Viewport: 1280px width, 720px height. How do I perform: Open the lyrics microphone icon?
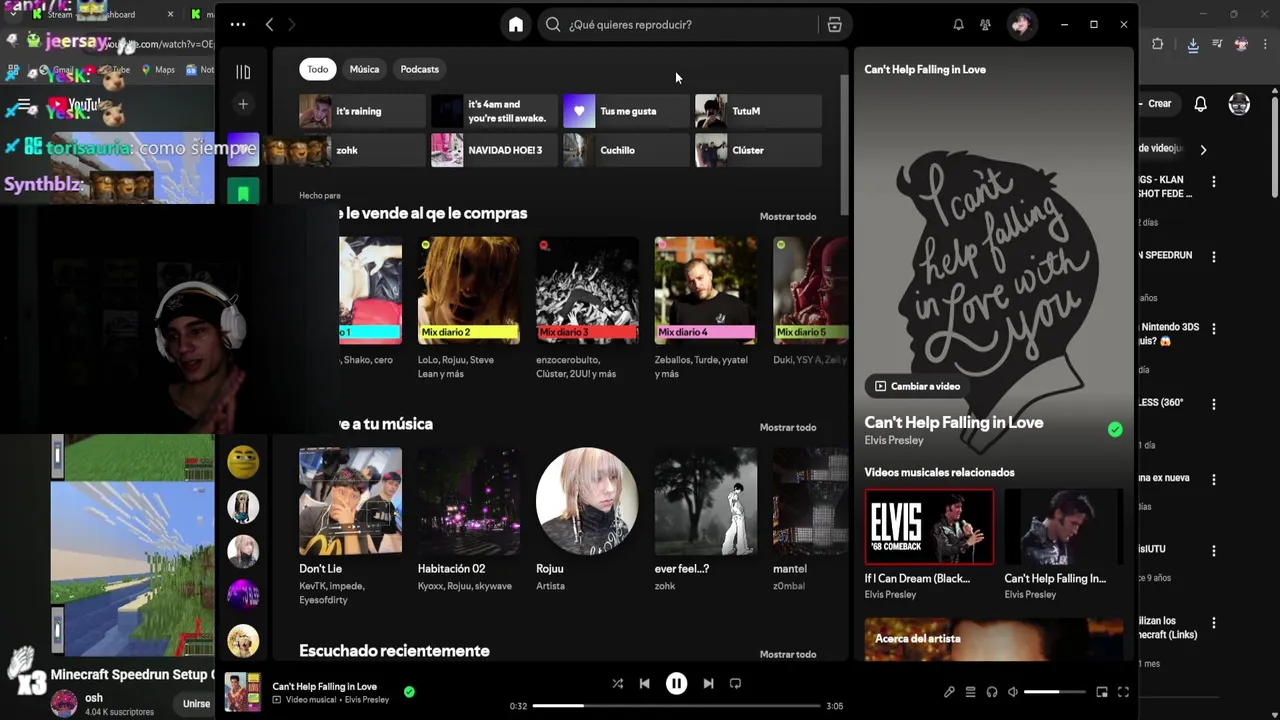pyautogui.click(x=949, y=692)
